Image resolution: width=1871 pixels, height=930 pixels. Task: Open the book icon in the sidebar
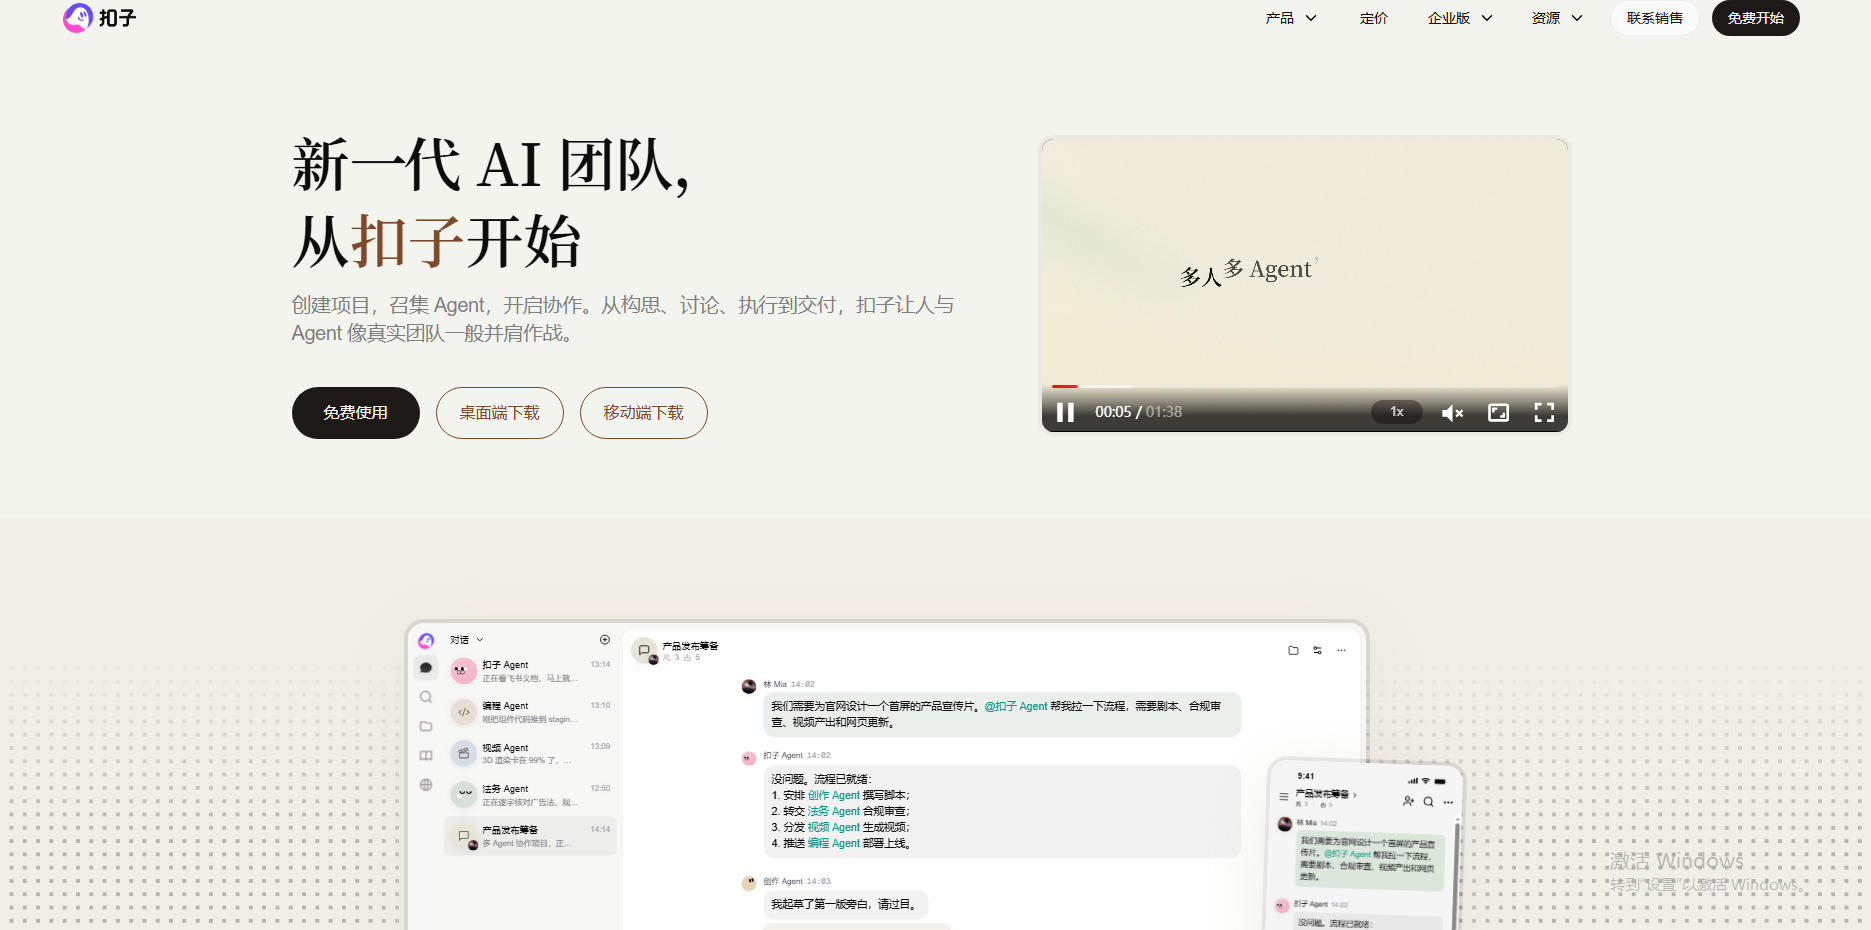(x=426, y=755)
